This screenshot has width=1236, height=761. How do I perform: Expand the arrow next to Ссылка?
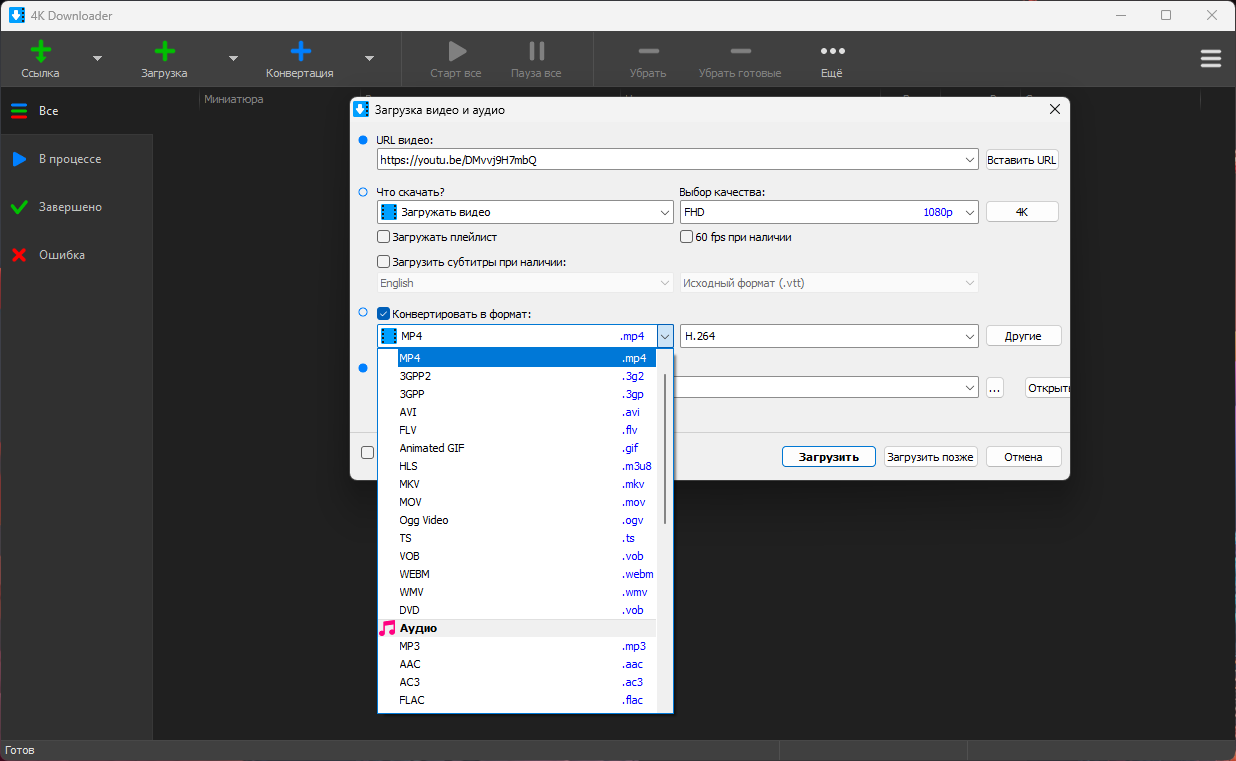tap(97, 59)
